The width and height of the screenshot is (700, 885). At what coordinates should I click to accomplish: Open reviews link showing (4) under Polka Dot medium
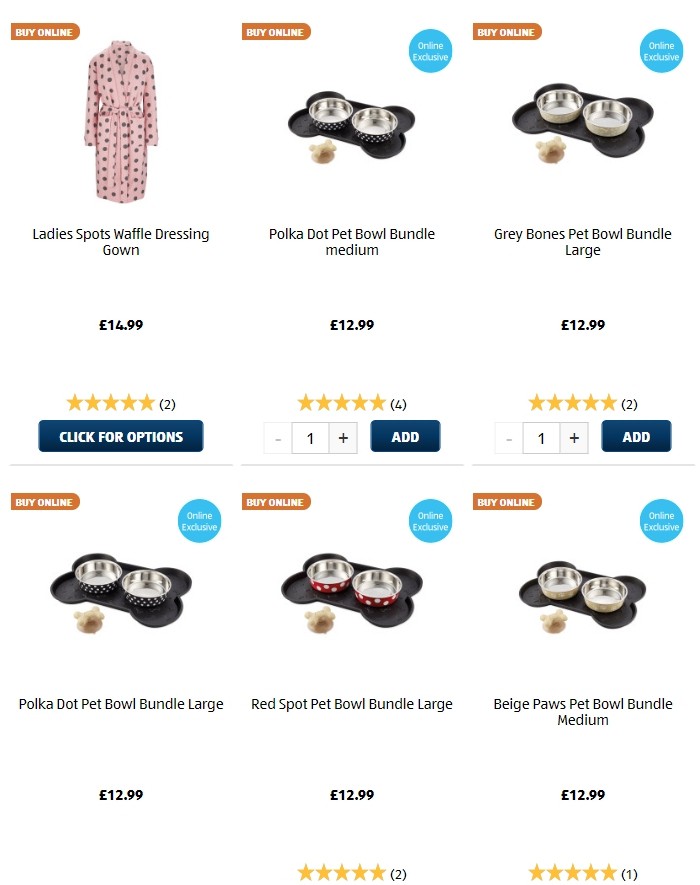[397, 404]
